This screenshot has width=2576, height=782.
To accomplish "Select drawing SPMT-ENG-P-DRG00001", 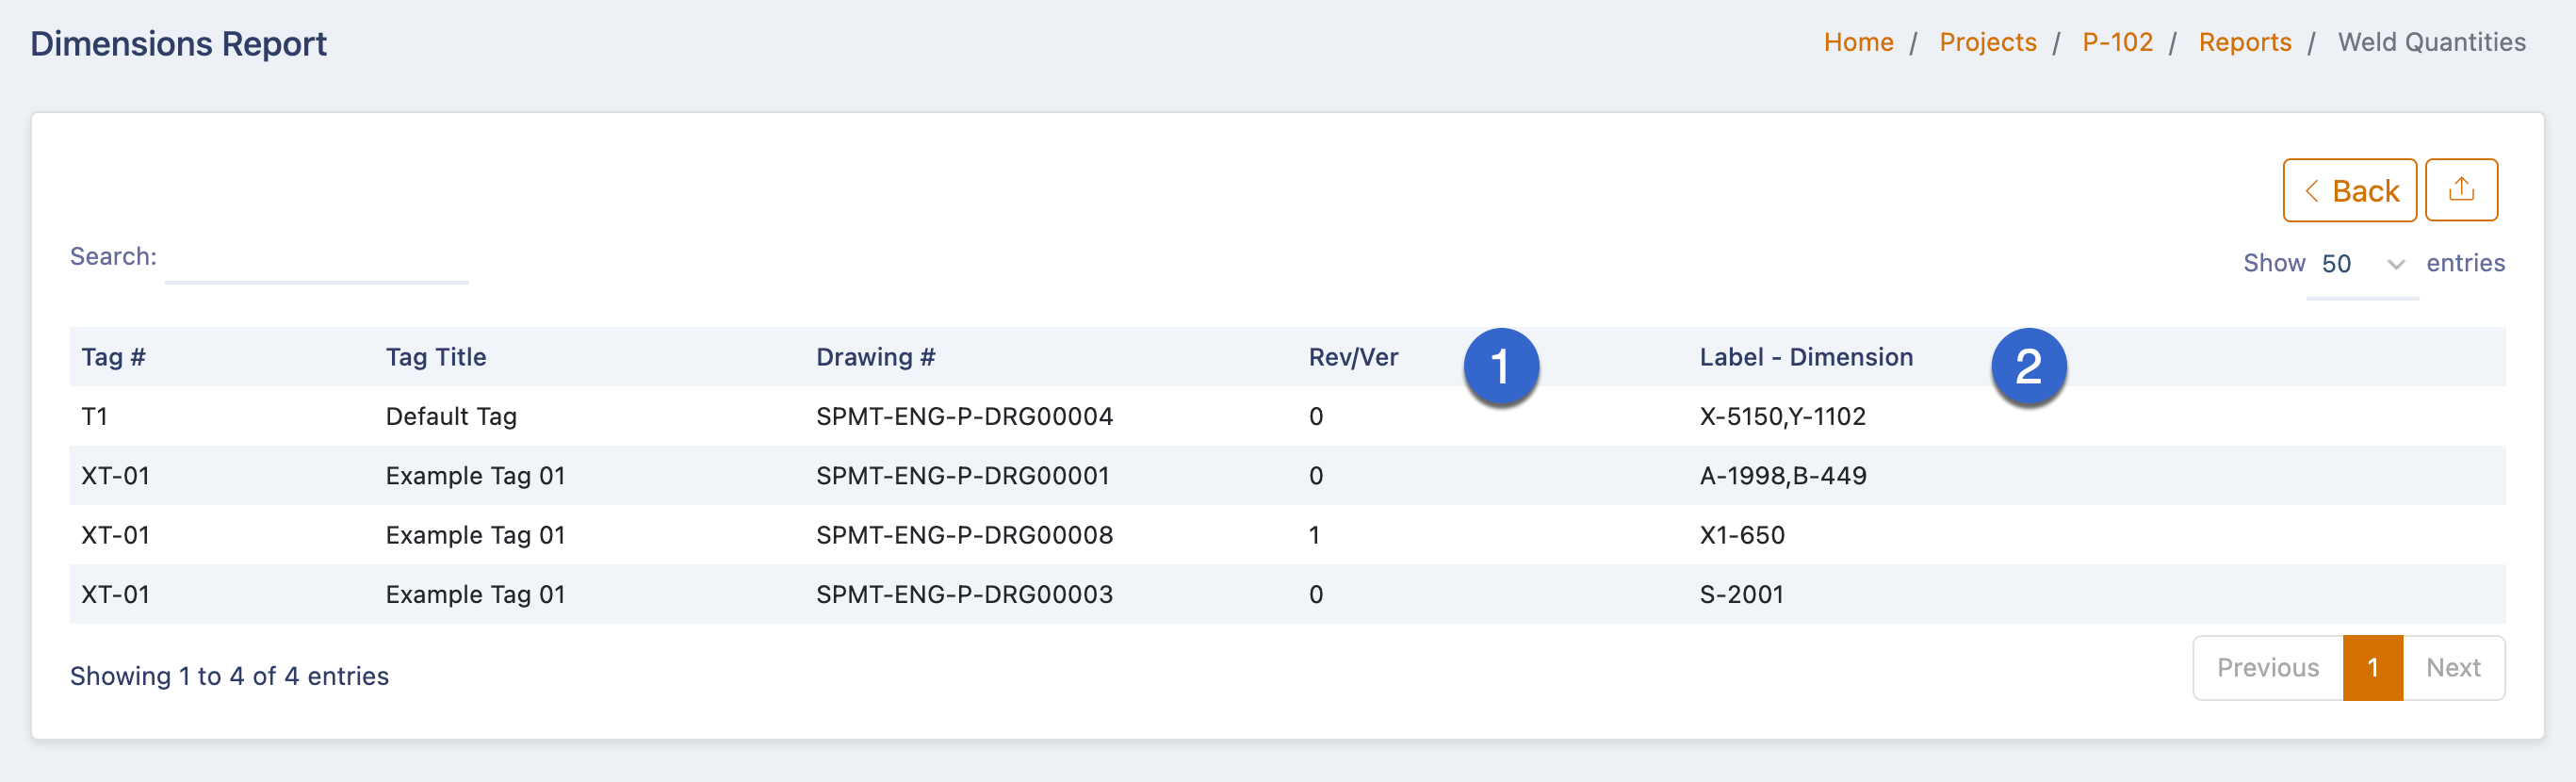I will [x=962, y=476].
